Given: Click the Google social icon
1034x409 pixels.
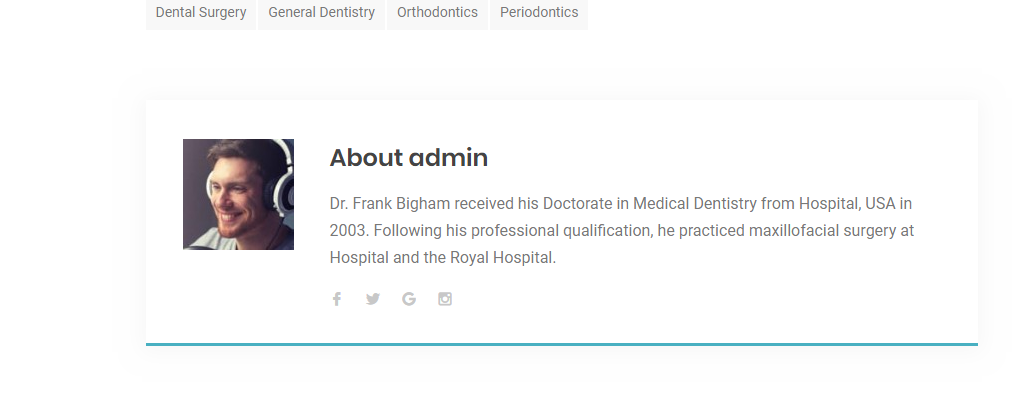Looking at the screenshot, I should click(409, 299).
